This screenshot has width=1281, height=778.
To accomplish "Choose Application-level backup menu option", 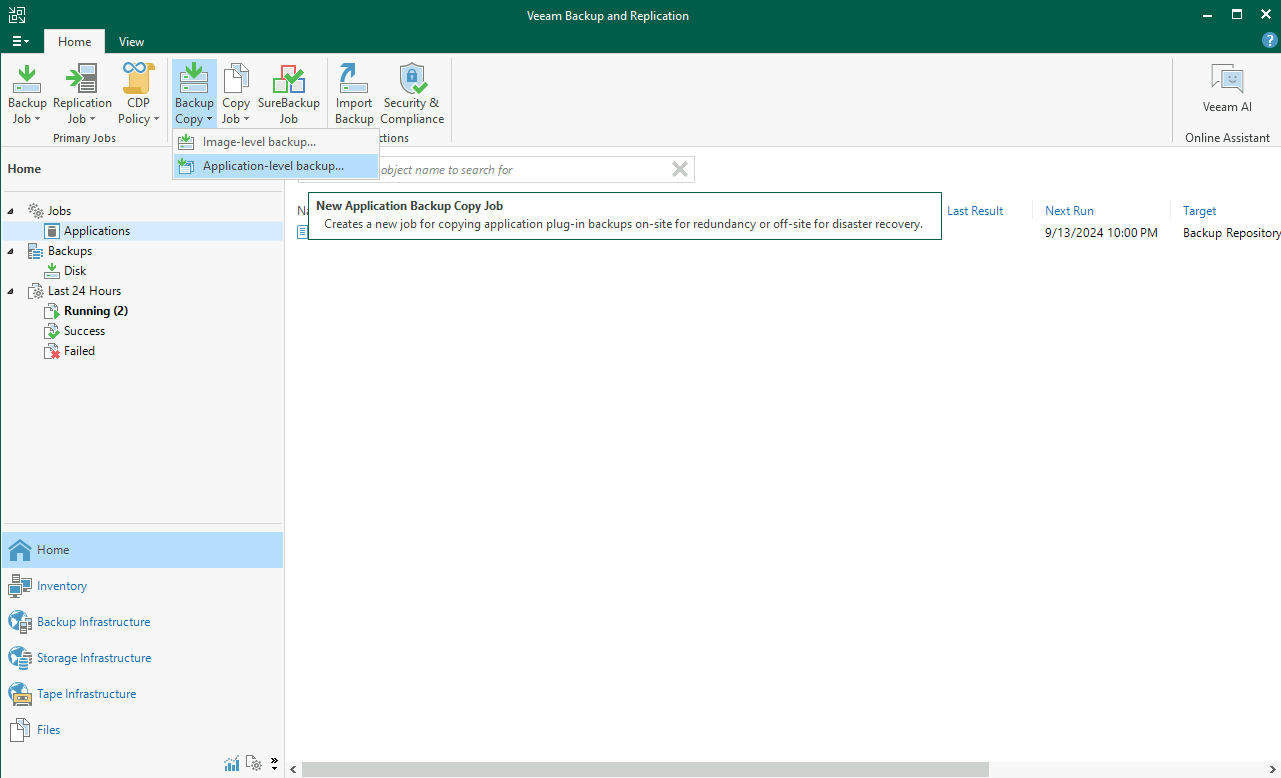I will pyautogui.click(x=273, y=166).
